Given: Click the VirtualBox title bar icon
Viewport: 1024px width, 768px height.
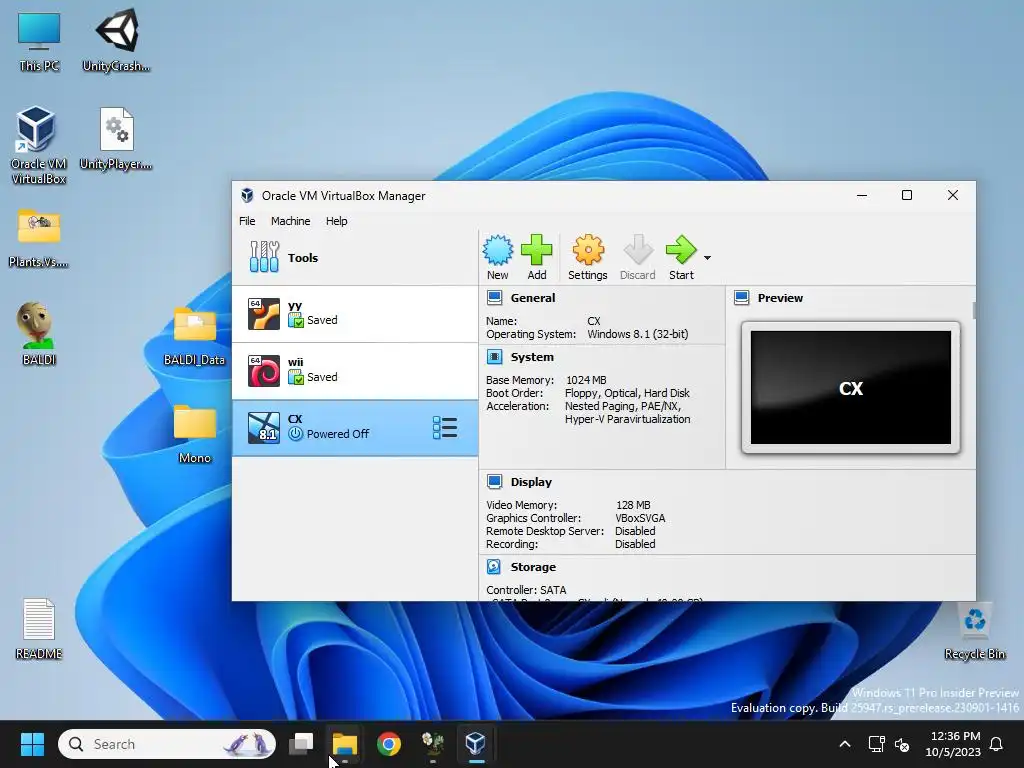Looking at the screenshot, I should [x=247, y=195].
